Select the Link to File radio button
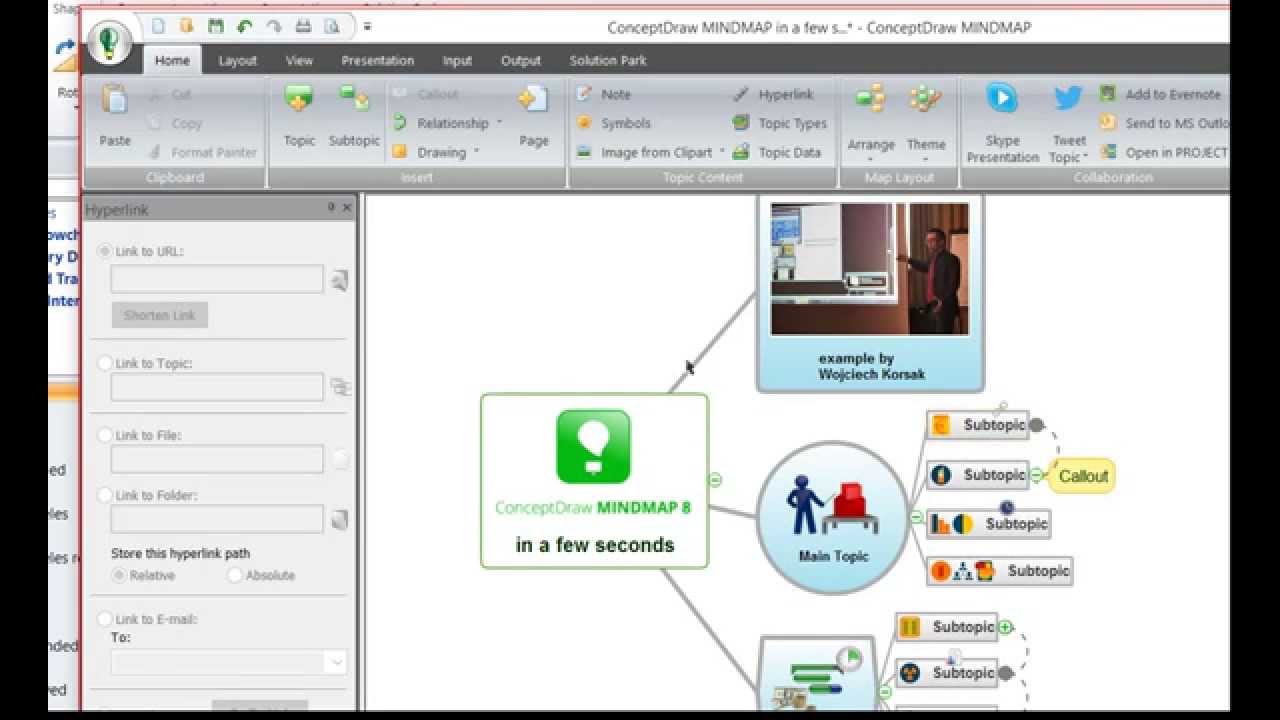Viewport: 1280px width, 720px height. pyautogui.click(x=105, y=435)
